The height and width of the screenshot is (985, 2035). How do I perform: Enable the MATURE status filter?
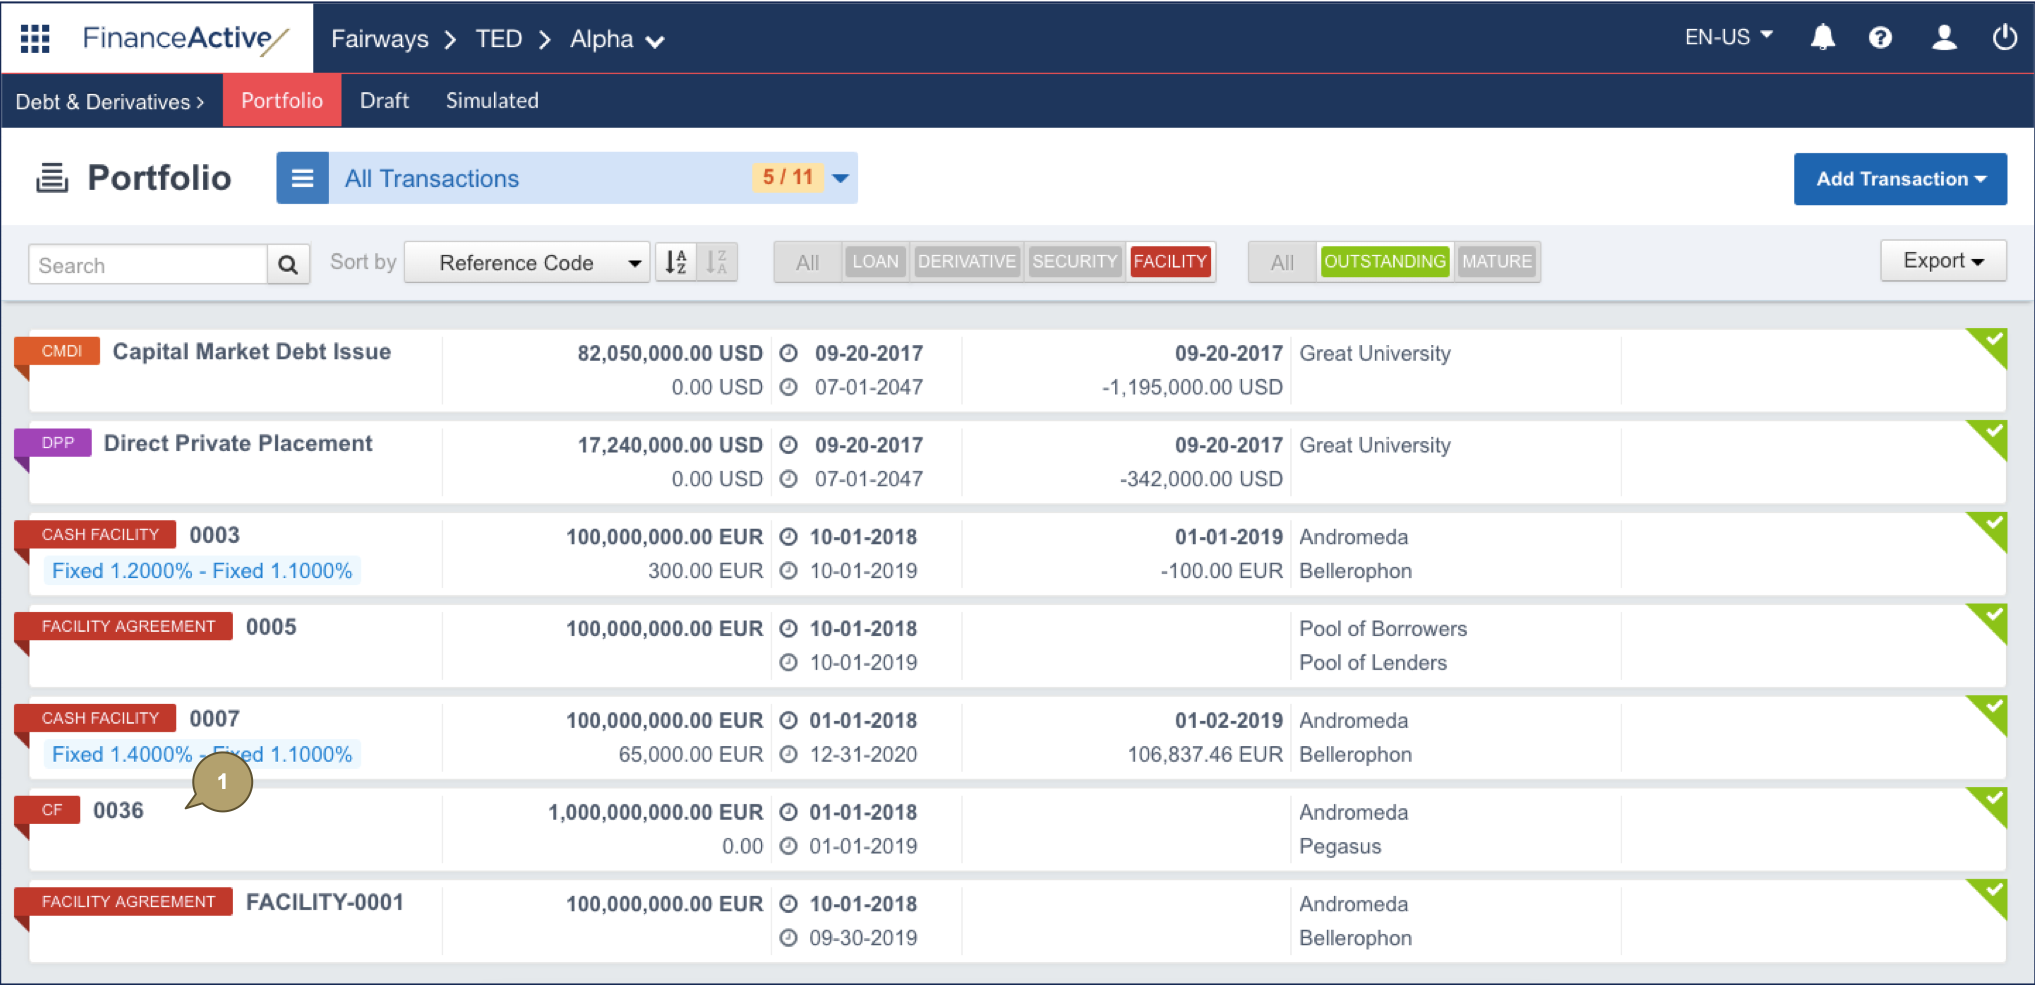[x=1497, y=261]
